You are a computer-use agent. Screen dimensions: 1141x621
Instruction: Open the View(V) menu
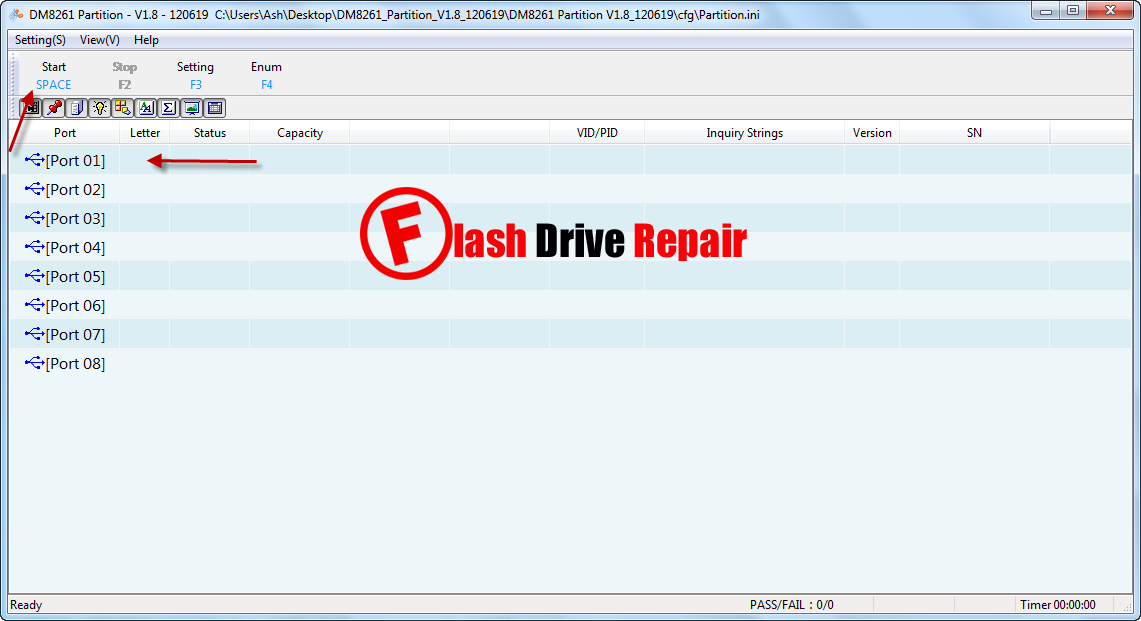(100, 40)
